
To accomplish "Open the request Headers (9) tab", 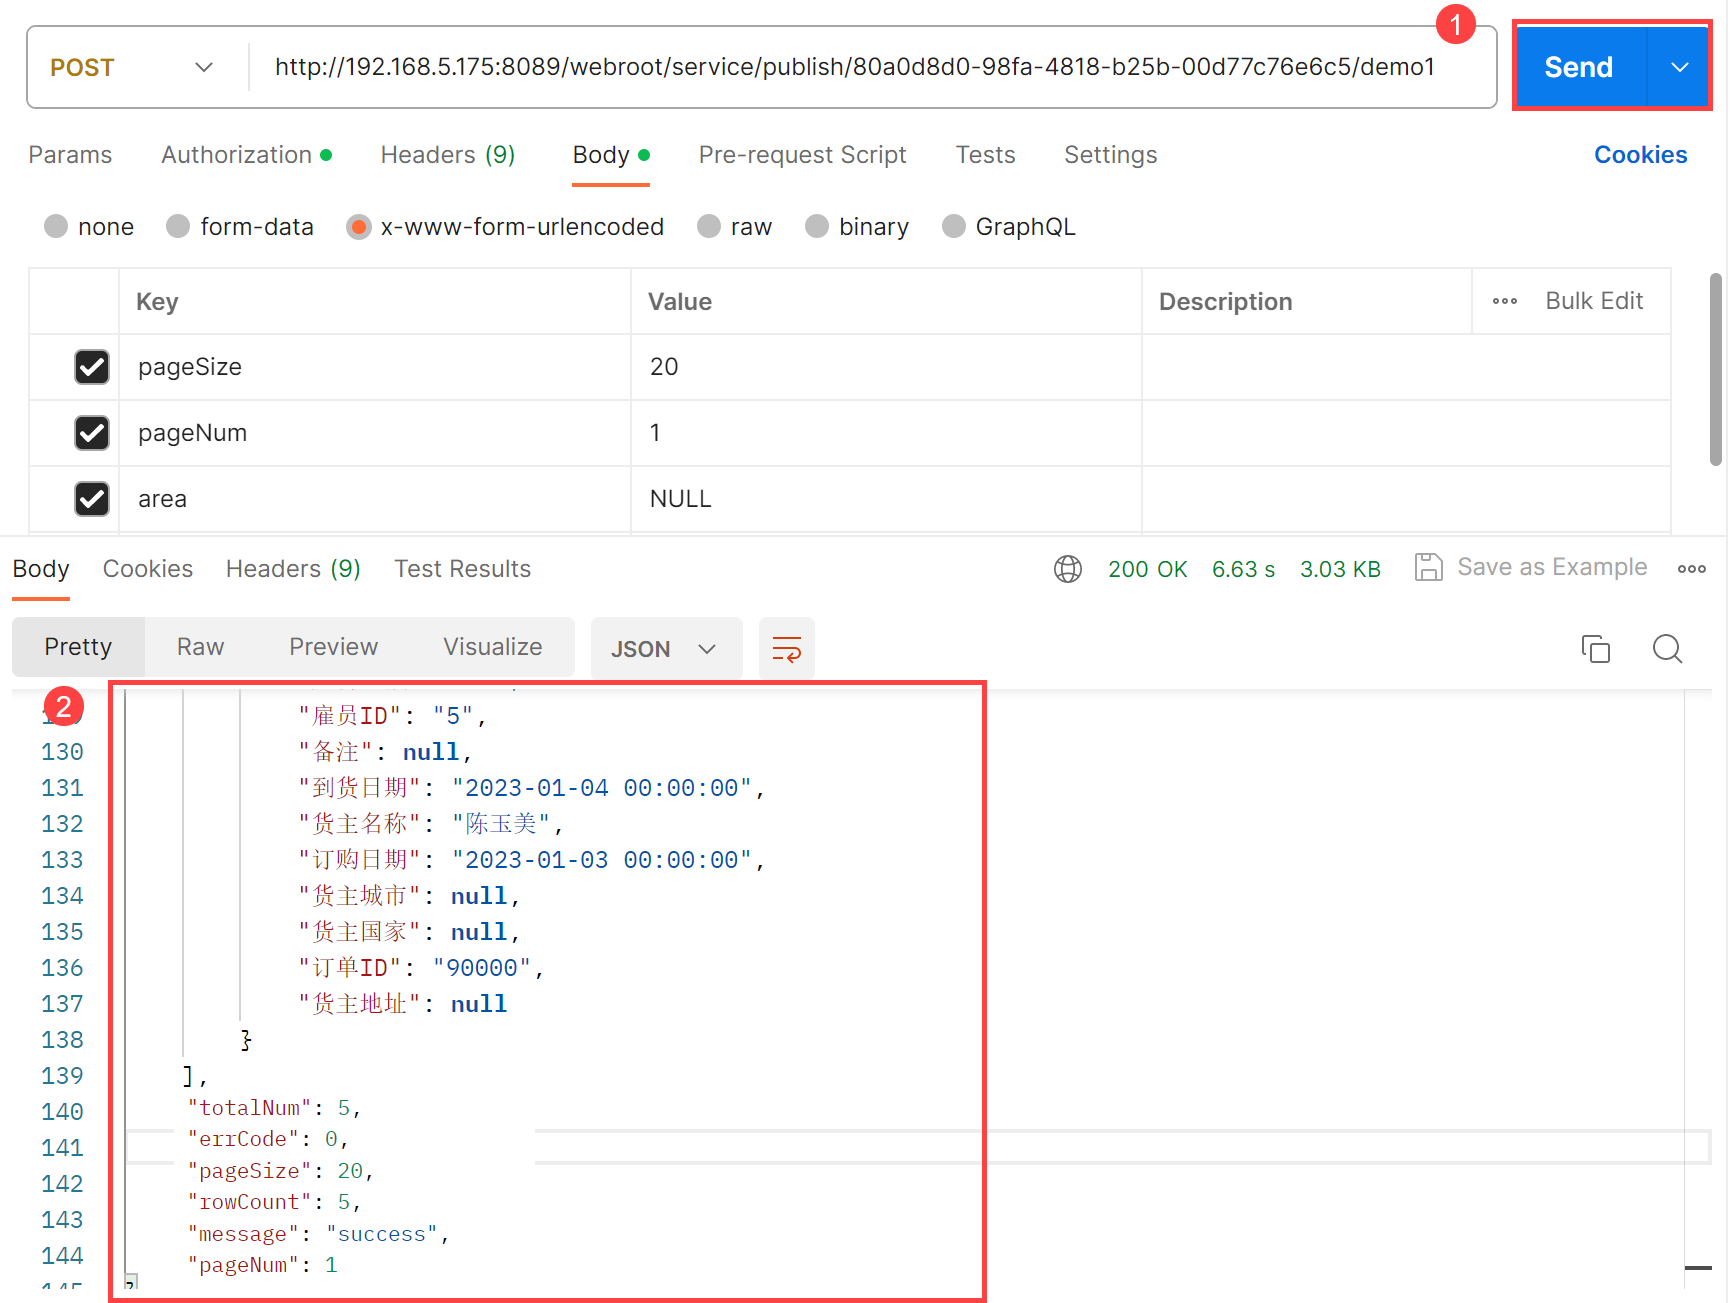I will tap(448, 155).
